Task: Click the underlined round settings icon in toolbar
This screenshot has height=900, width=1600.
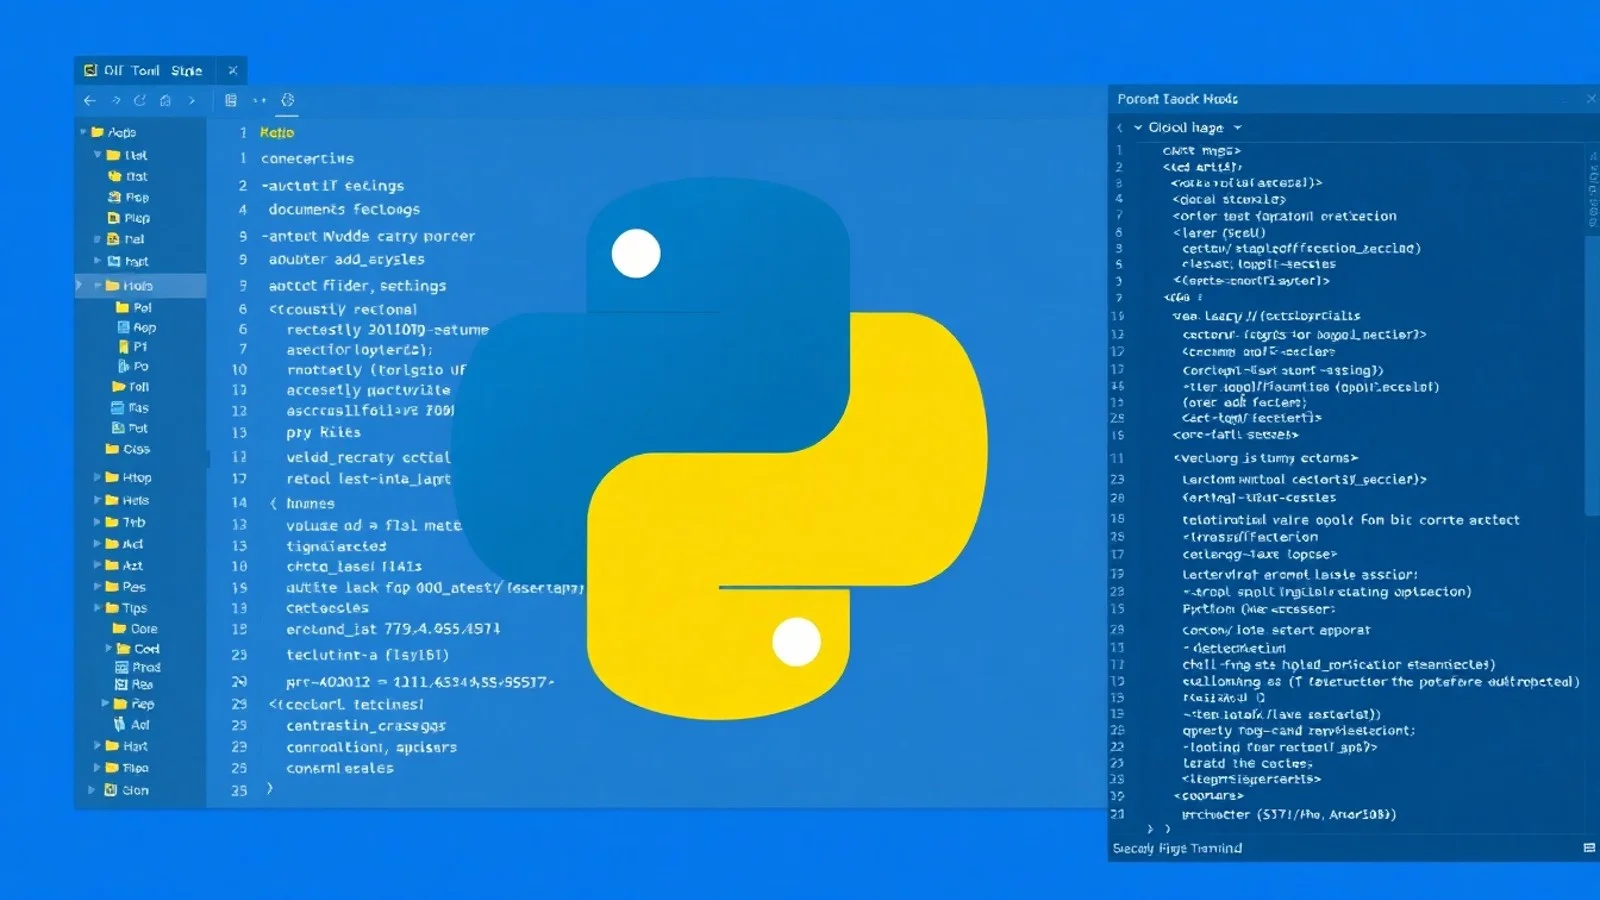Action: click(x=288, y=100)
